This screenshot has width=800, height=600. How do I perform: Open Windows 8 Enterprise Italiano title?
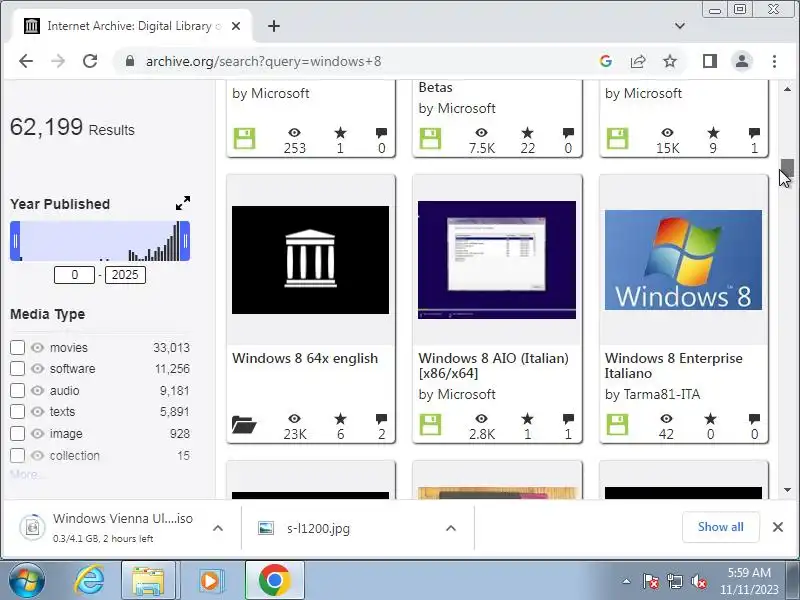673,365
